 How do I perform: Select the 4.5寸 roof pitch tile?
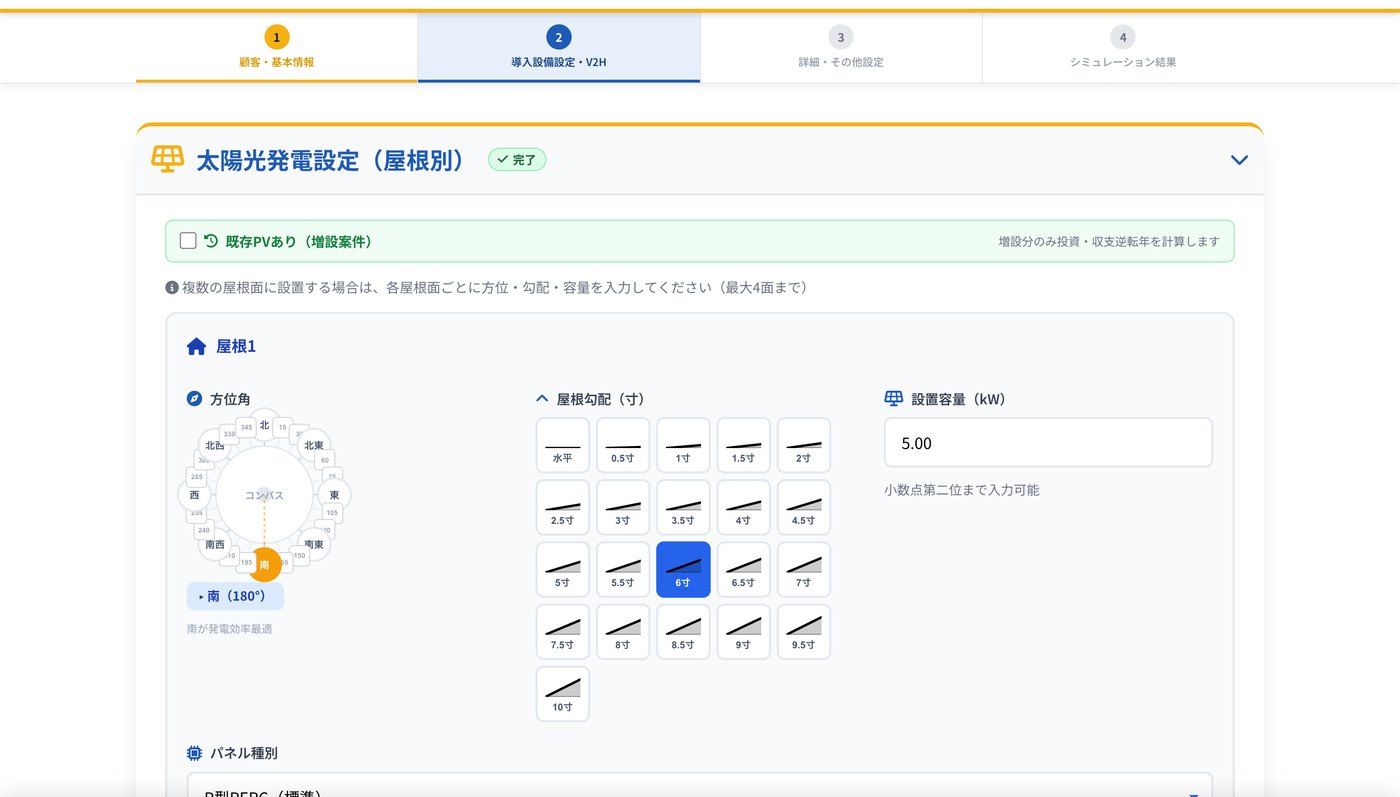click(x=803, y=507)
